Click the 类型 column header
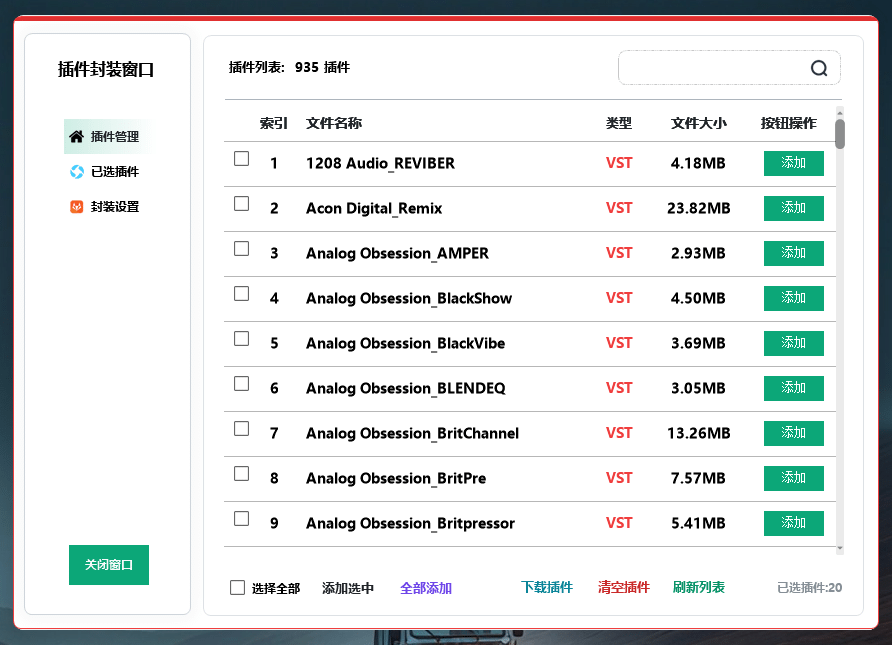892x645 pixels. (x=619, y=123)
